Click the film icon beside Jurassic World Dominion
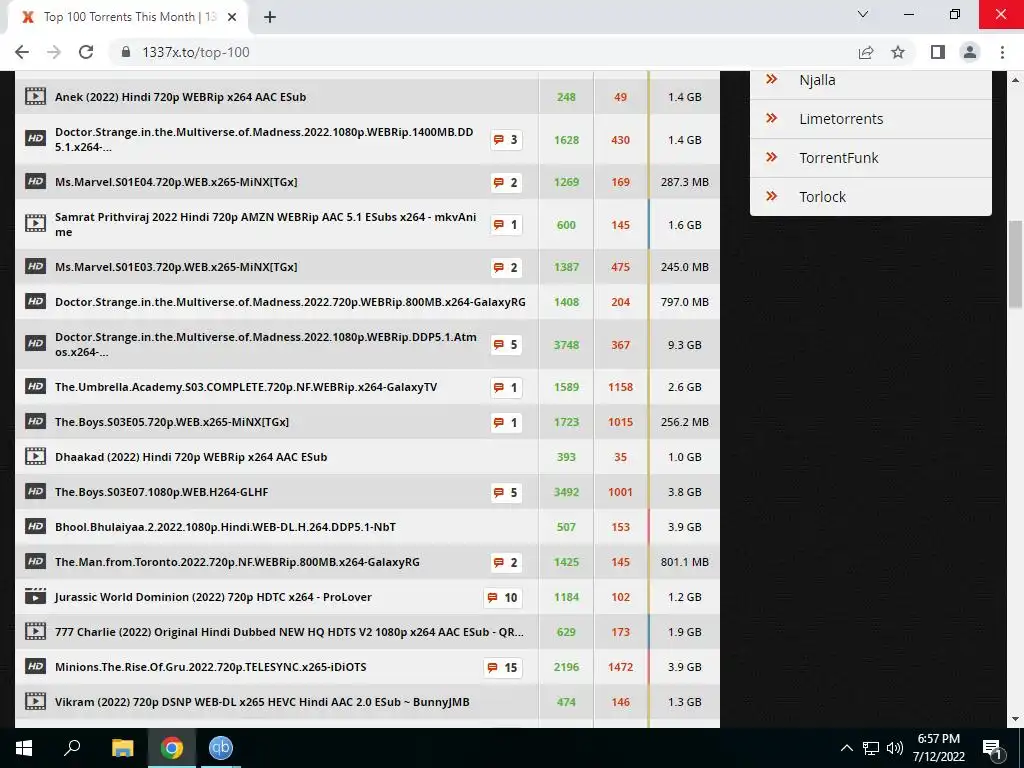 [35, 596]
